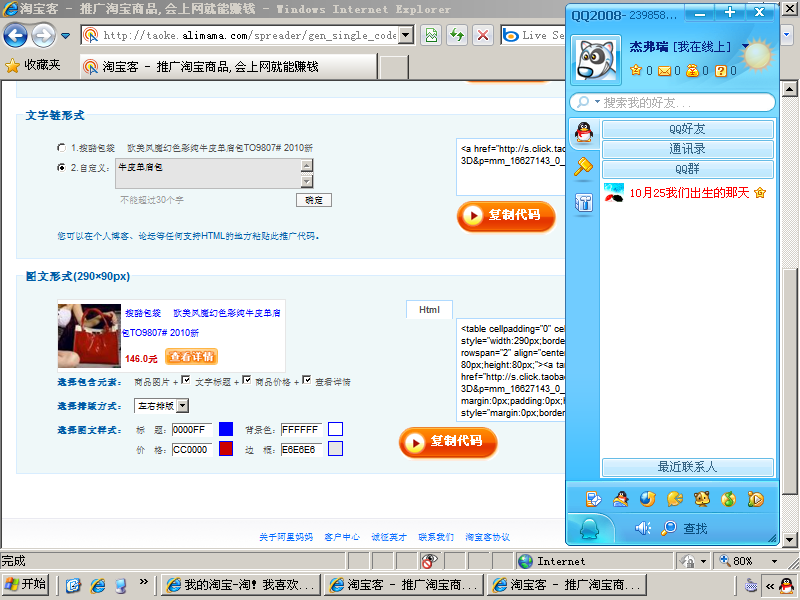Open the 诚征英才 footer link
The image size is (800, 600).
(389, 537)
